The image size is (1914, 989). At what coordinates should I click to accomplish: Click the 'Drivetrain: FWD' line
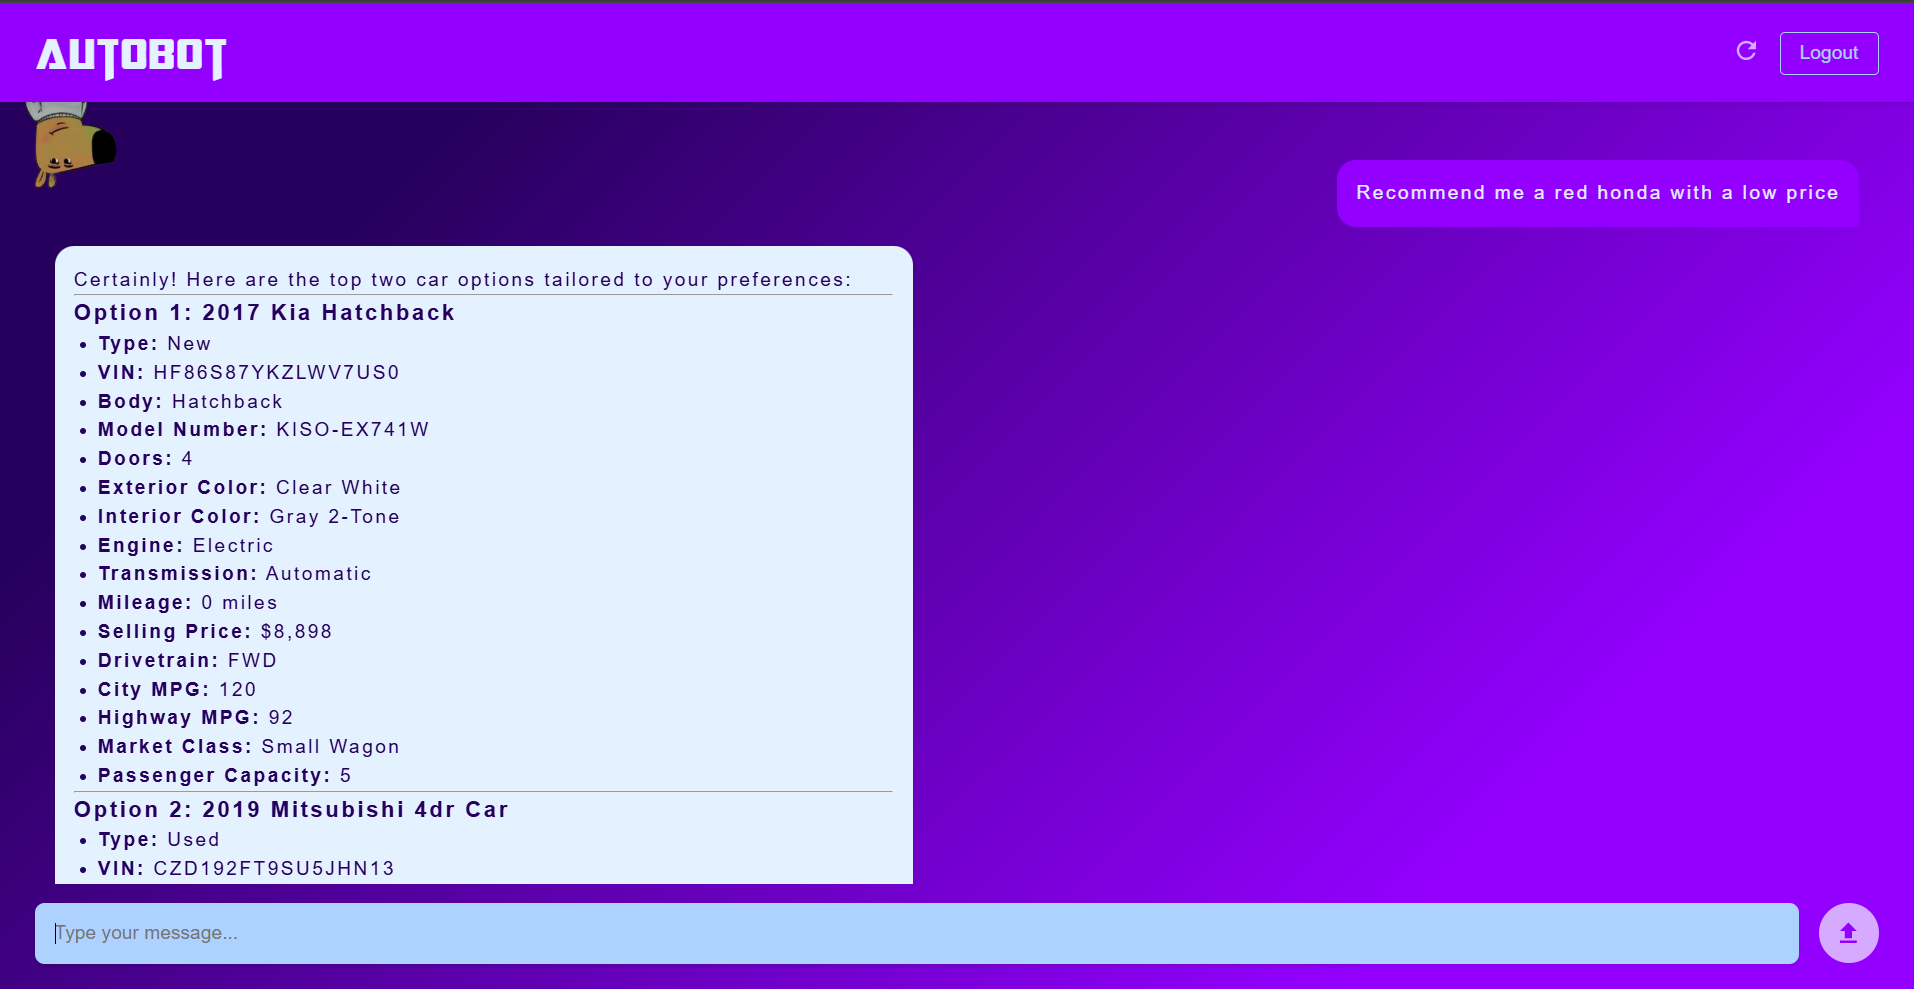(187, 661)
